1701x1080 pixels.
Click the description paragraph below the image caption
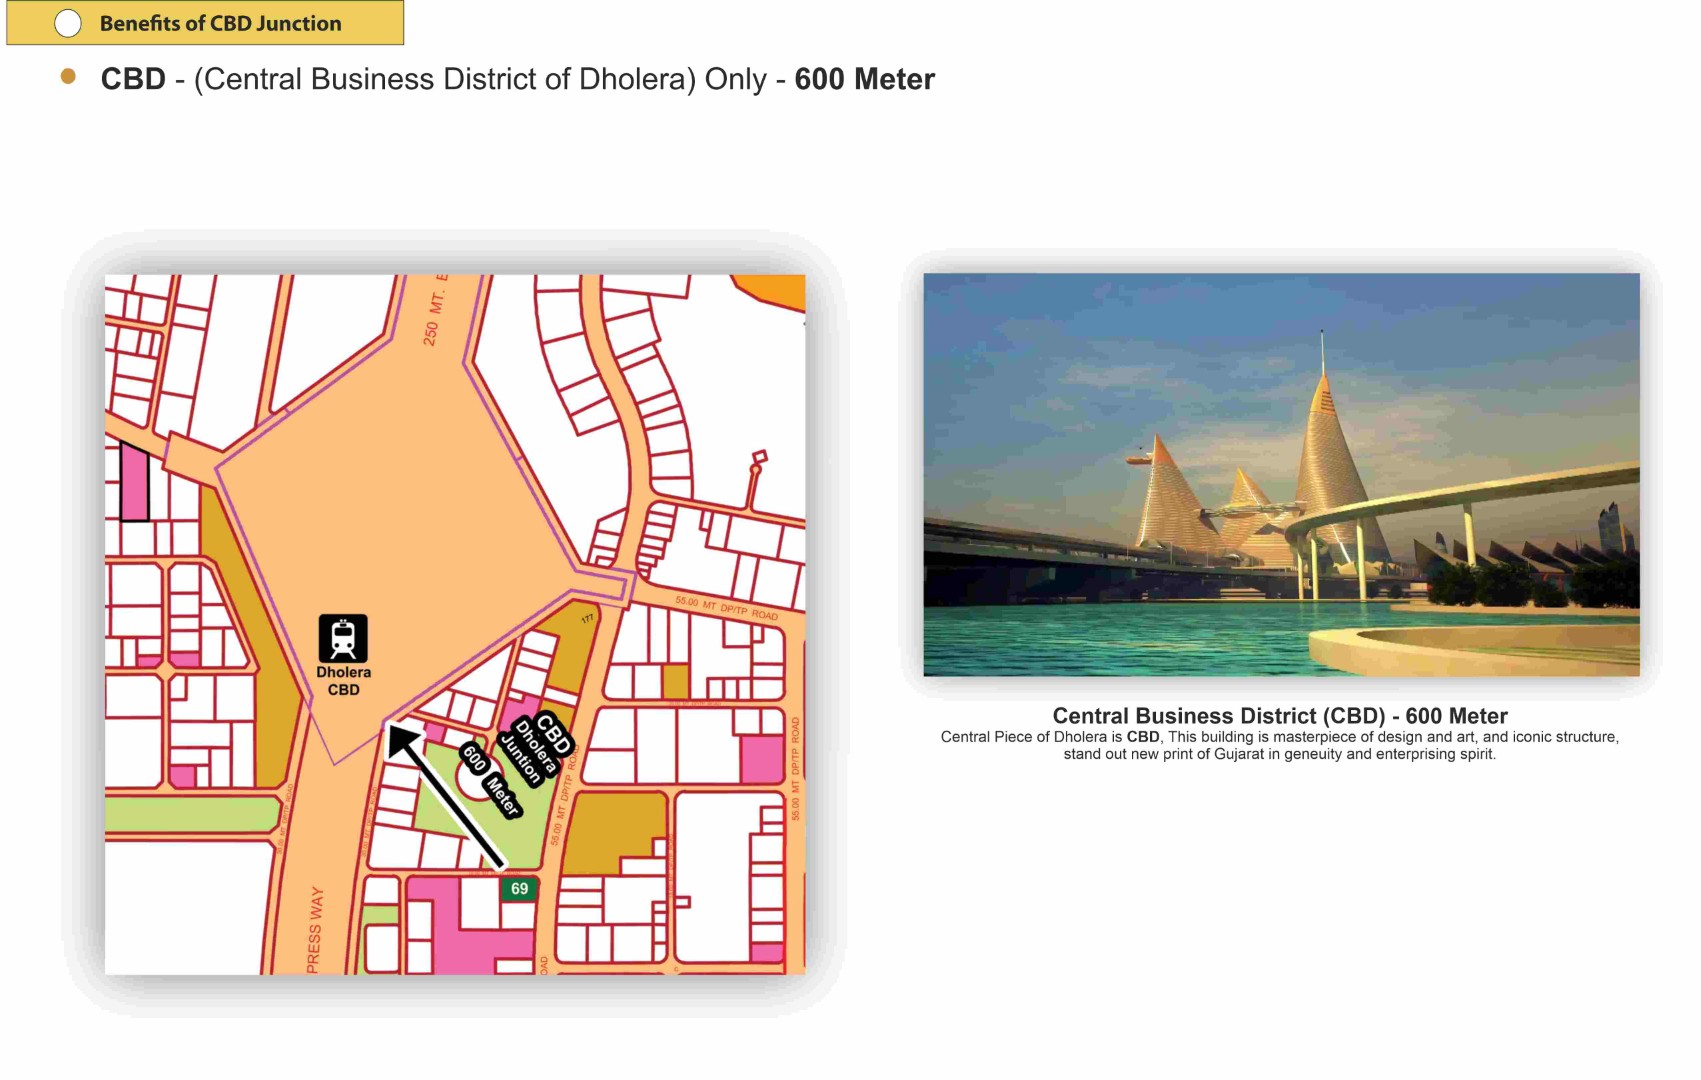1279,745
